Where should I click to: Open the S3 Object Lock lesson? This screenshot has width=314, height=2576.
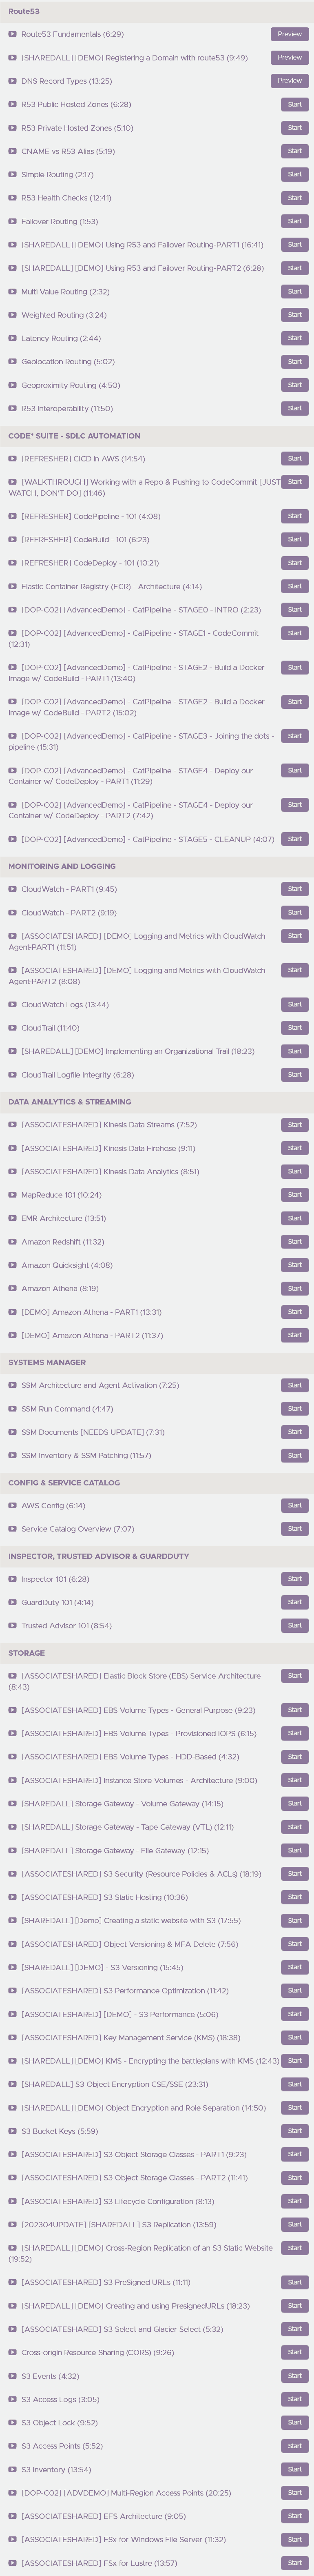pyautogui.click(x=59, y=2423)
